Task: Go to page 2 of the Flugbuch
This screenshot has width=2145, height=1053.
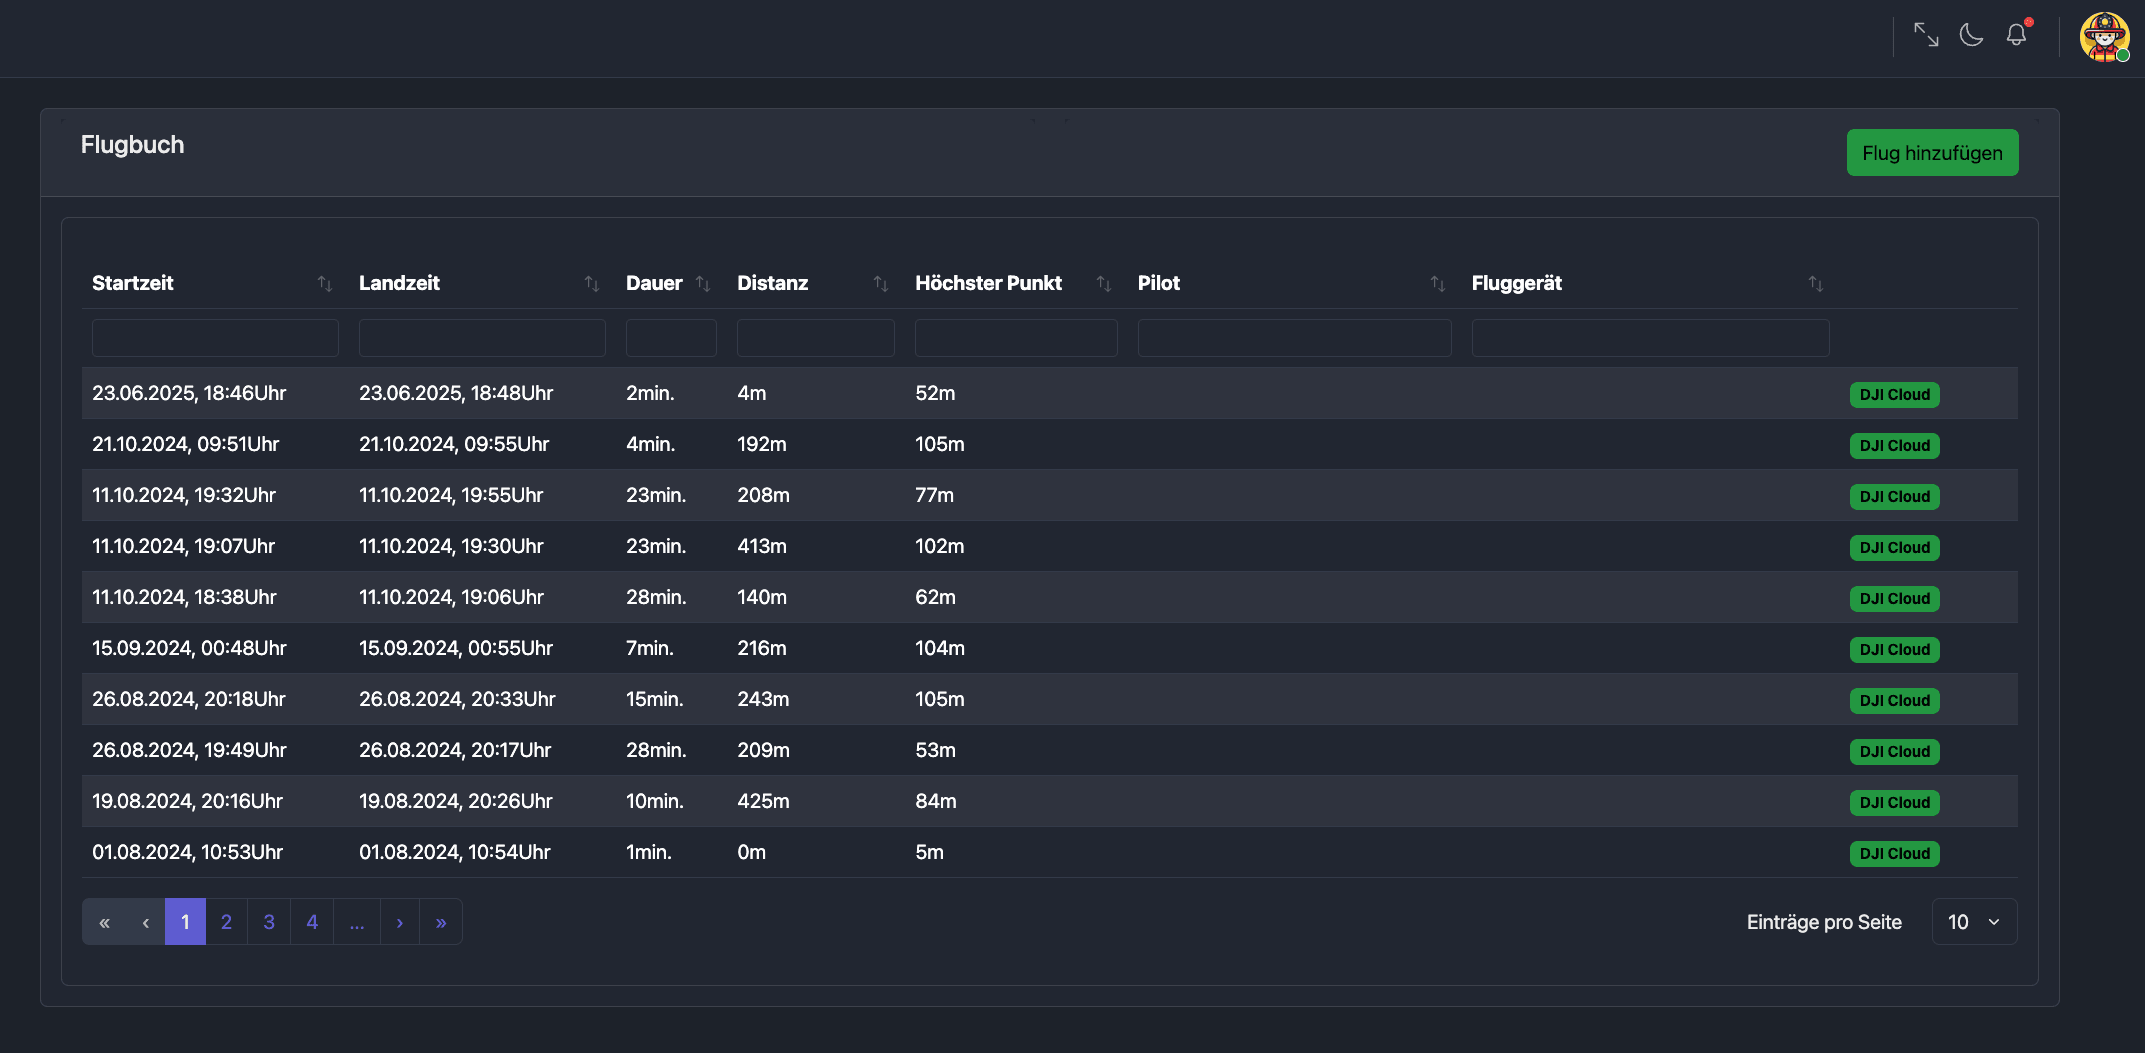Action: click(x=227, y=922)
